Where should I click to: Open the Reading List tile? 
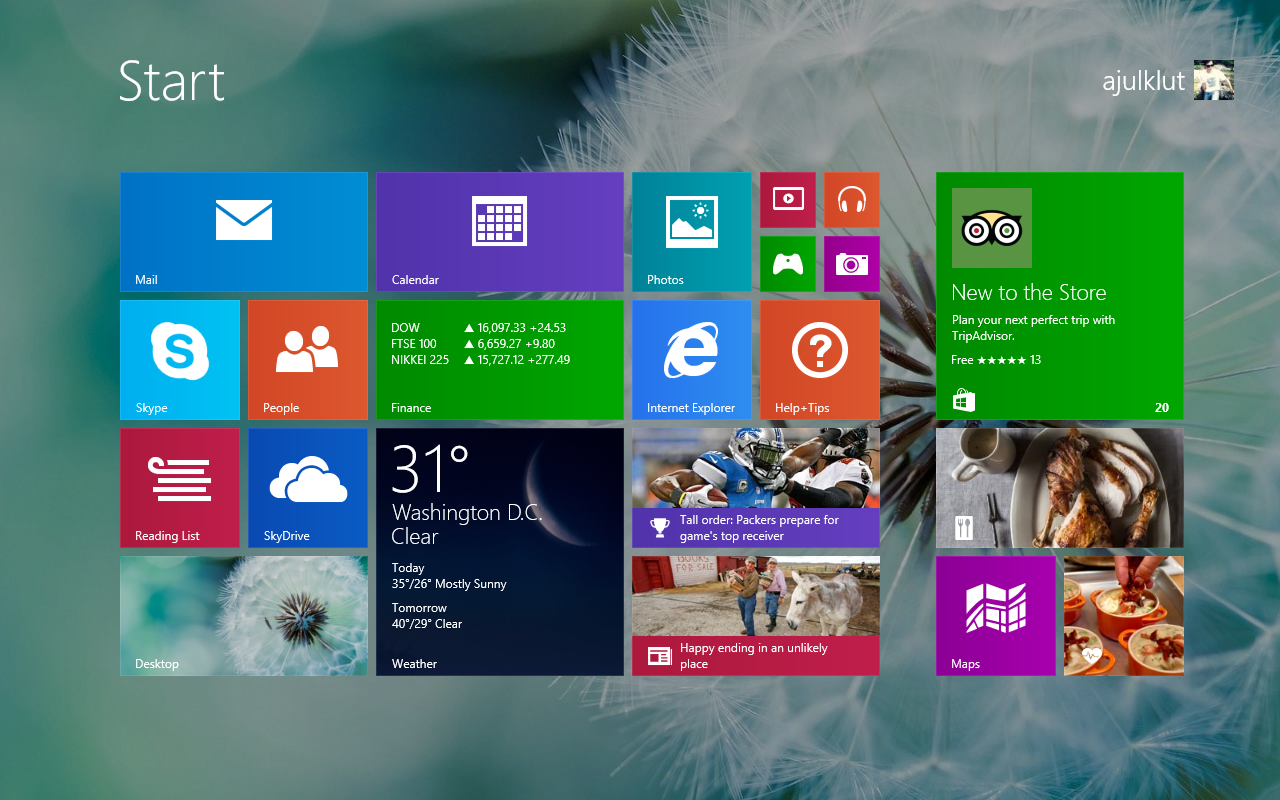[x=180, y=488]
